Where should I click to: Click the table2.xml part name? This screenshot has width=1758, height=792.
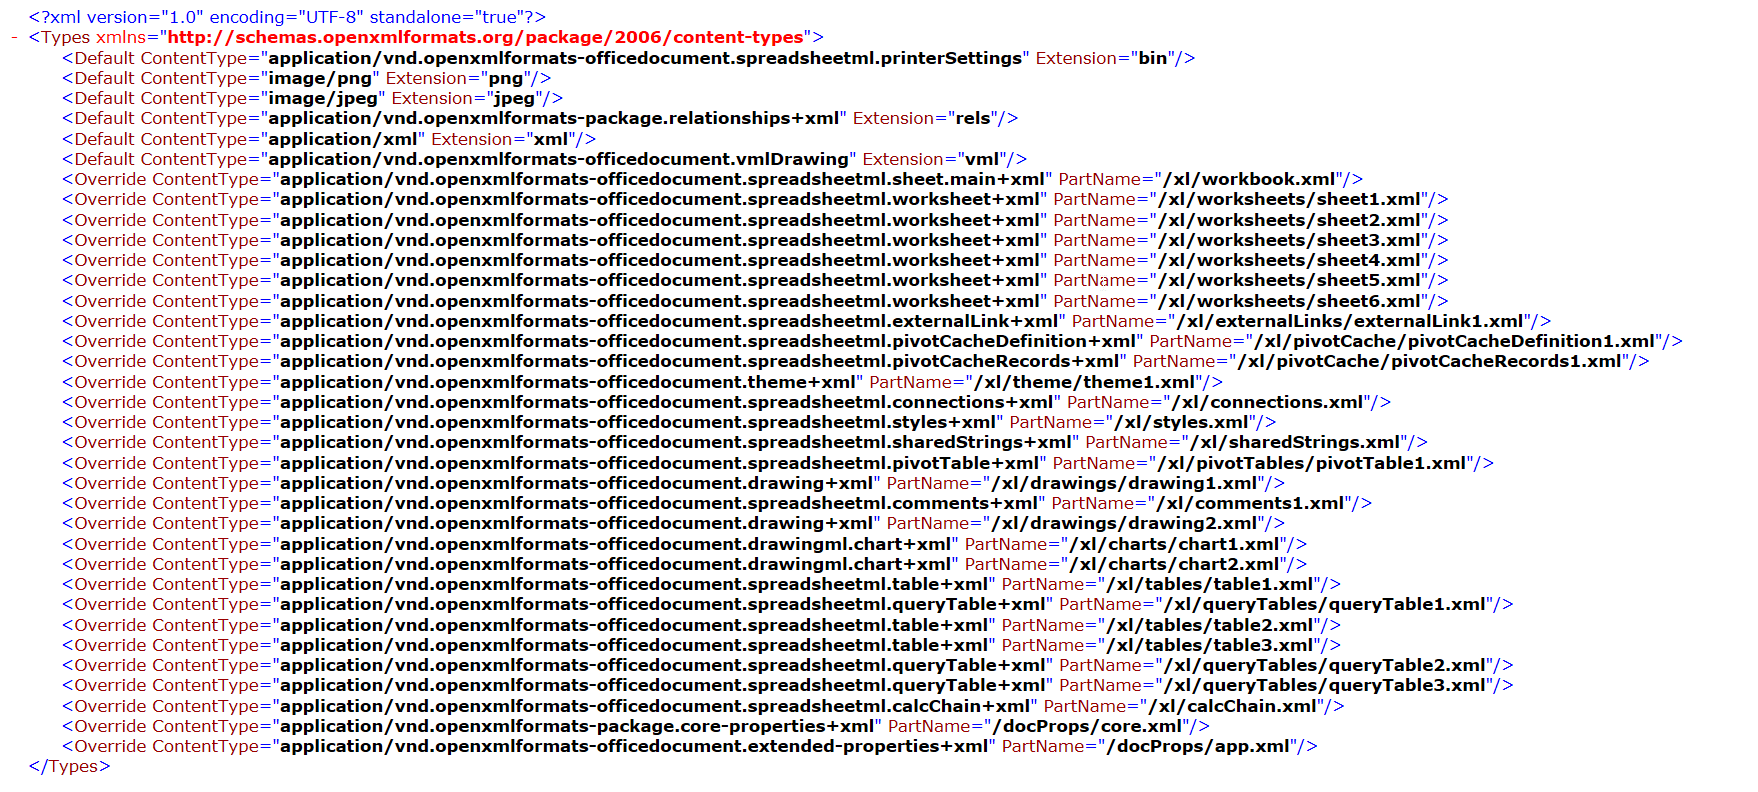tap(1211, 625)
